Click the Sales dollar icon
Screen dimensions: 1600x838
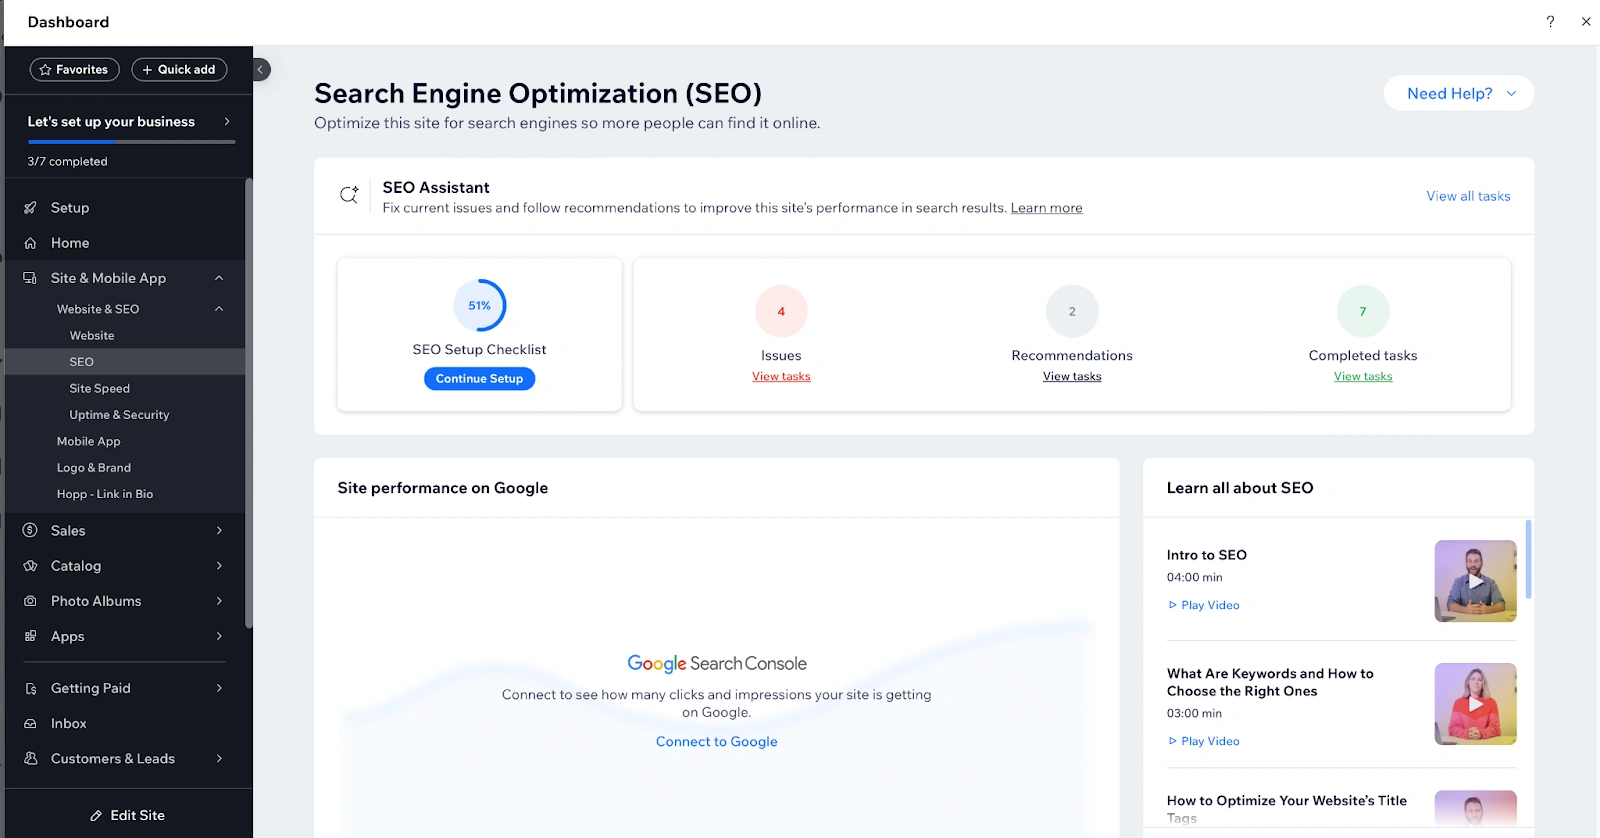click(30, 531)
